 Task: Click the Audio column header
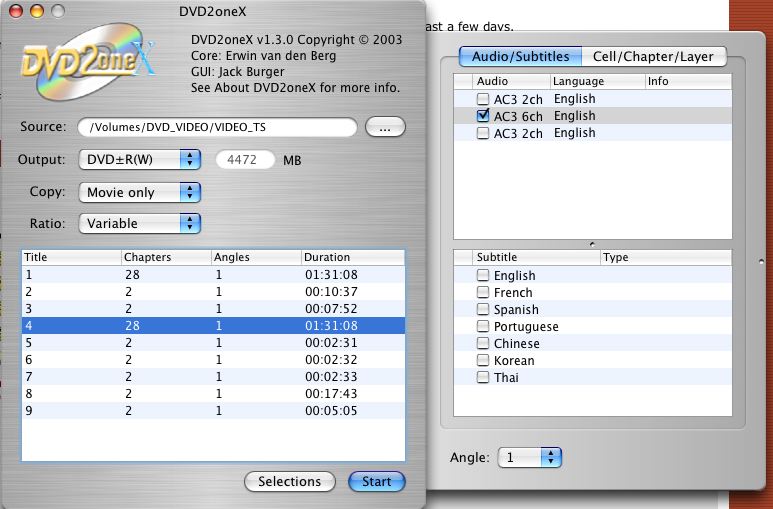click(x=511, y=81)
